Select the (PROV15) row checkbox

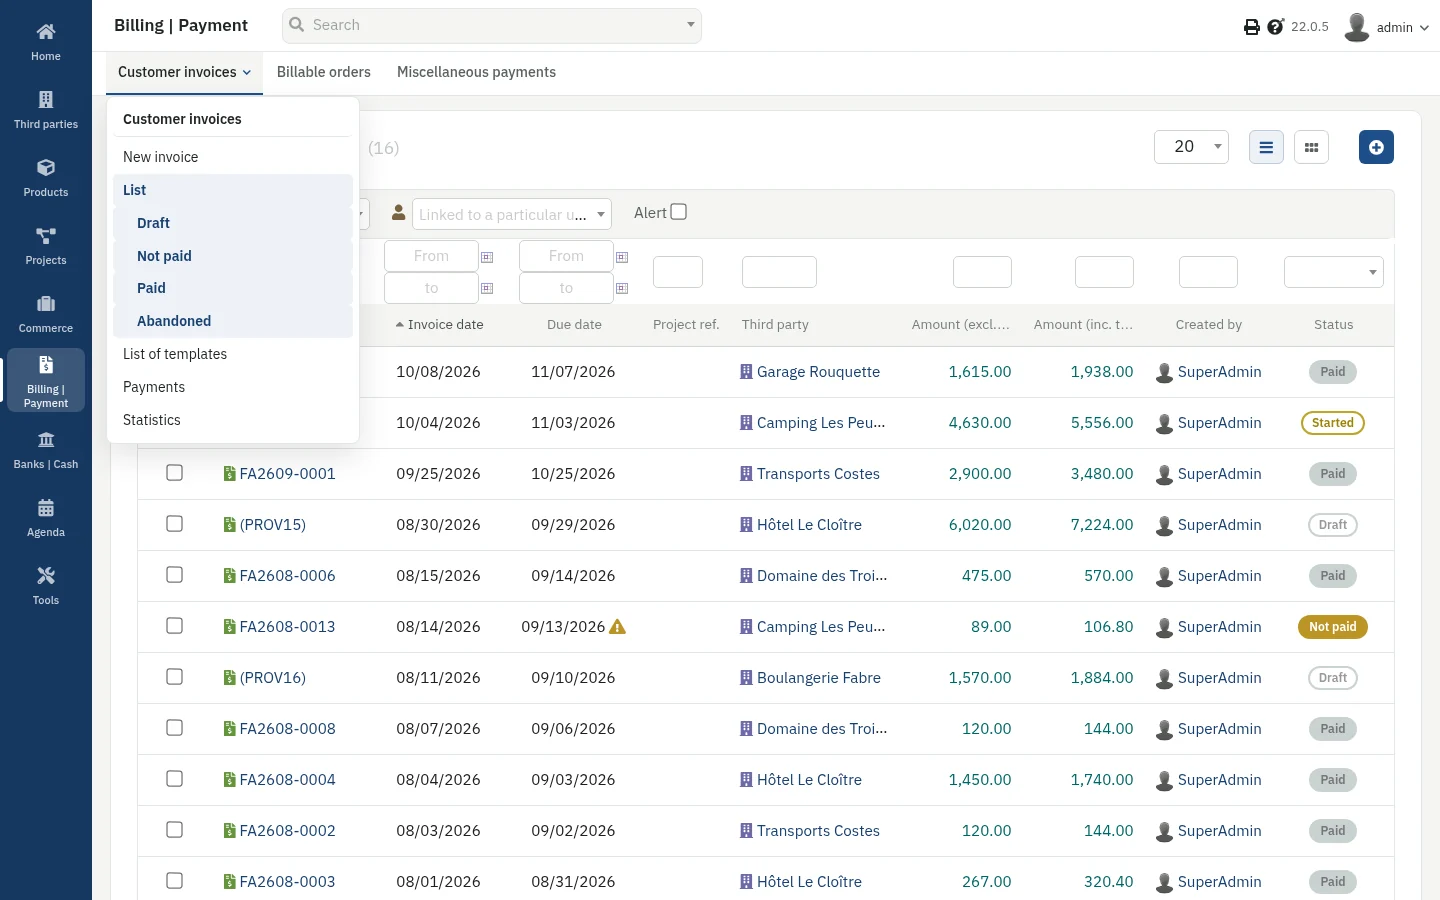click(x=174, y=524)
